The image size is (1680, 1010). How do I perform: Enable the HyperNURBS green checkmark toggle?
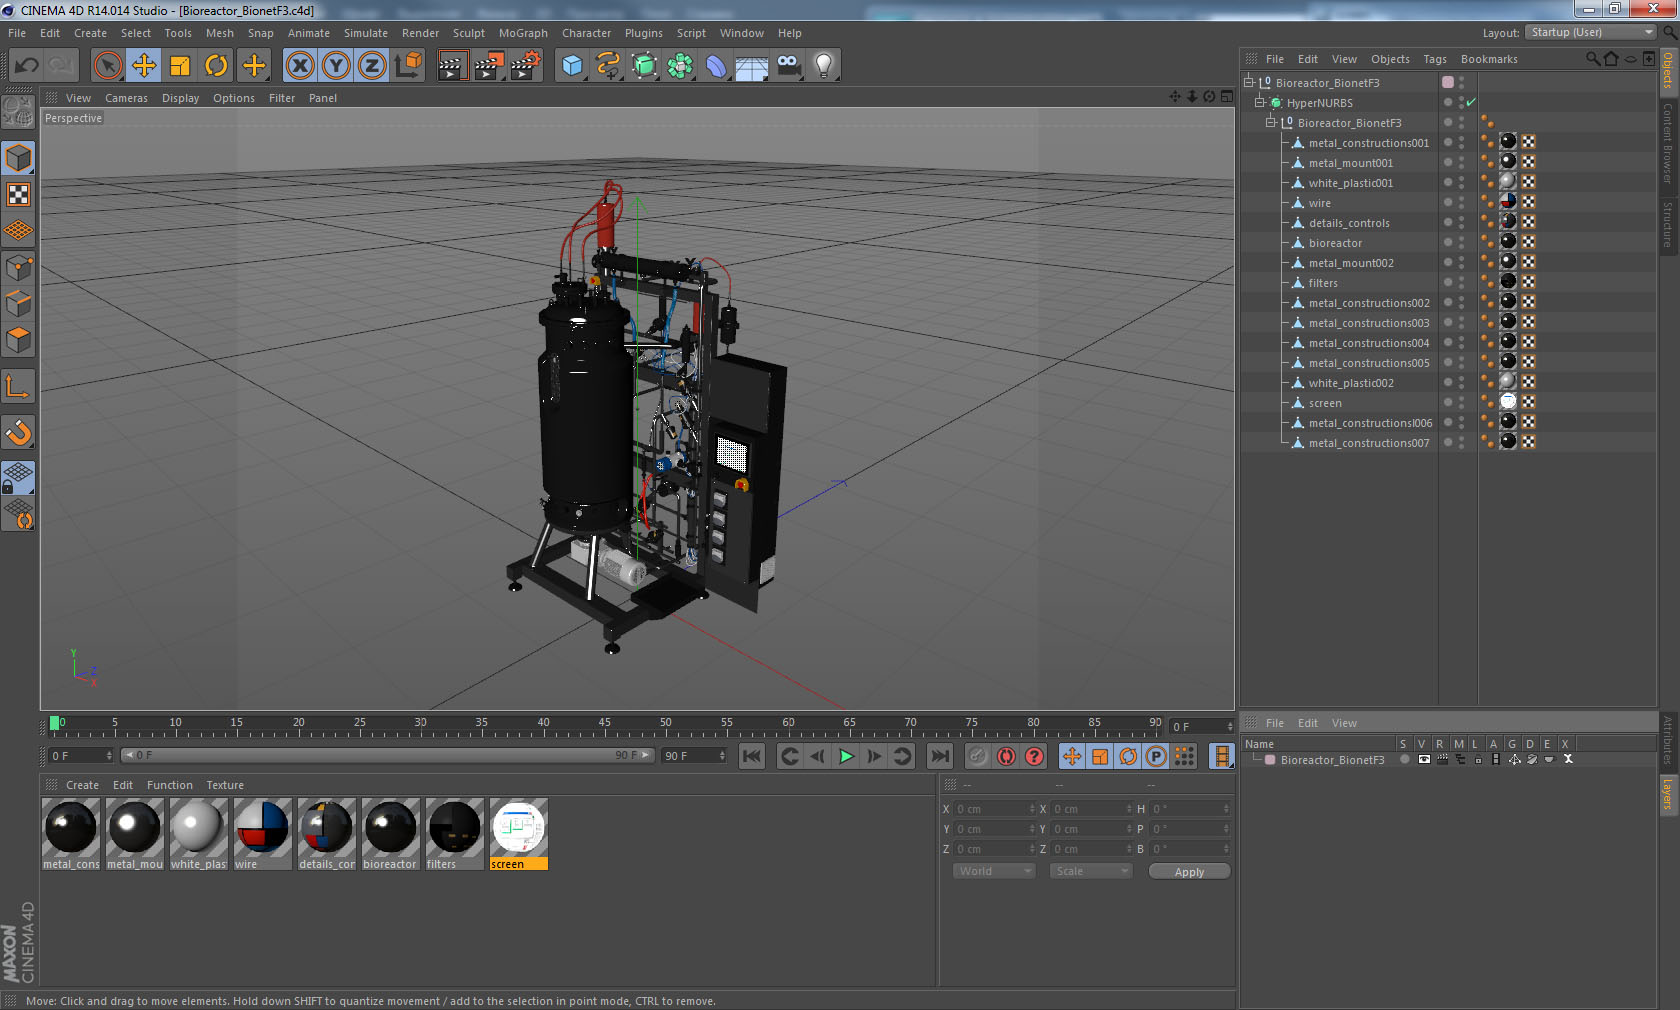pyautogui.click(x=1471, y=103)
